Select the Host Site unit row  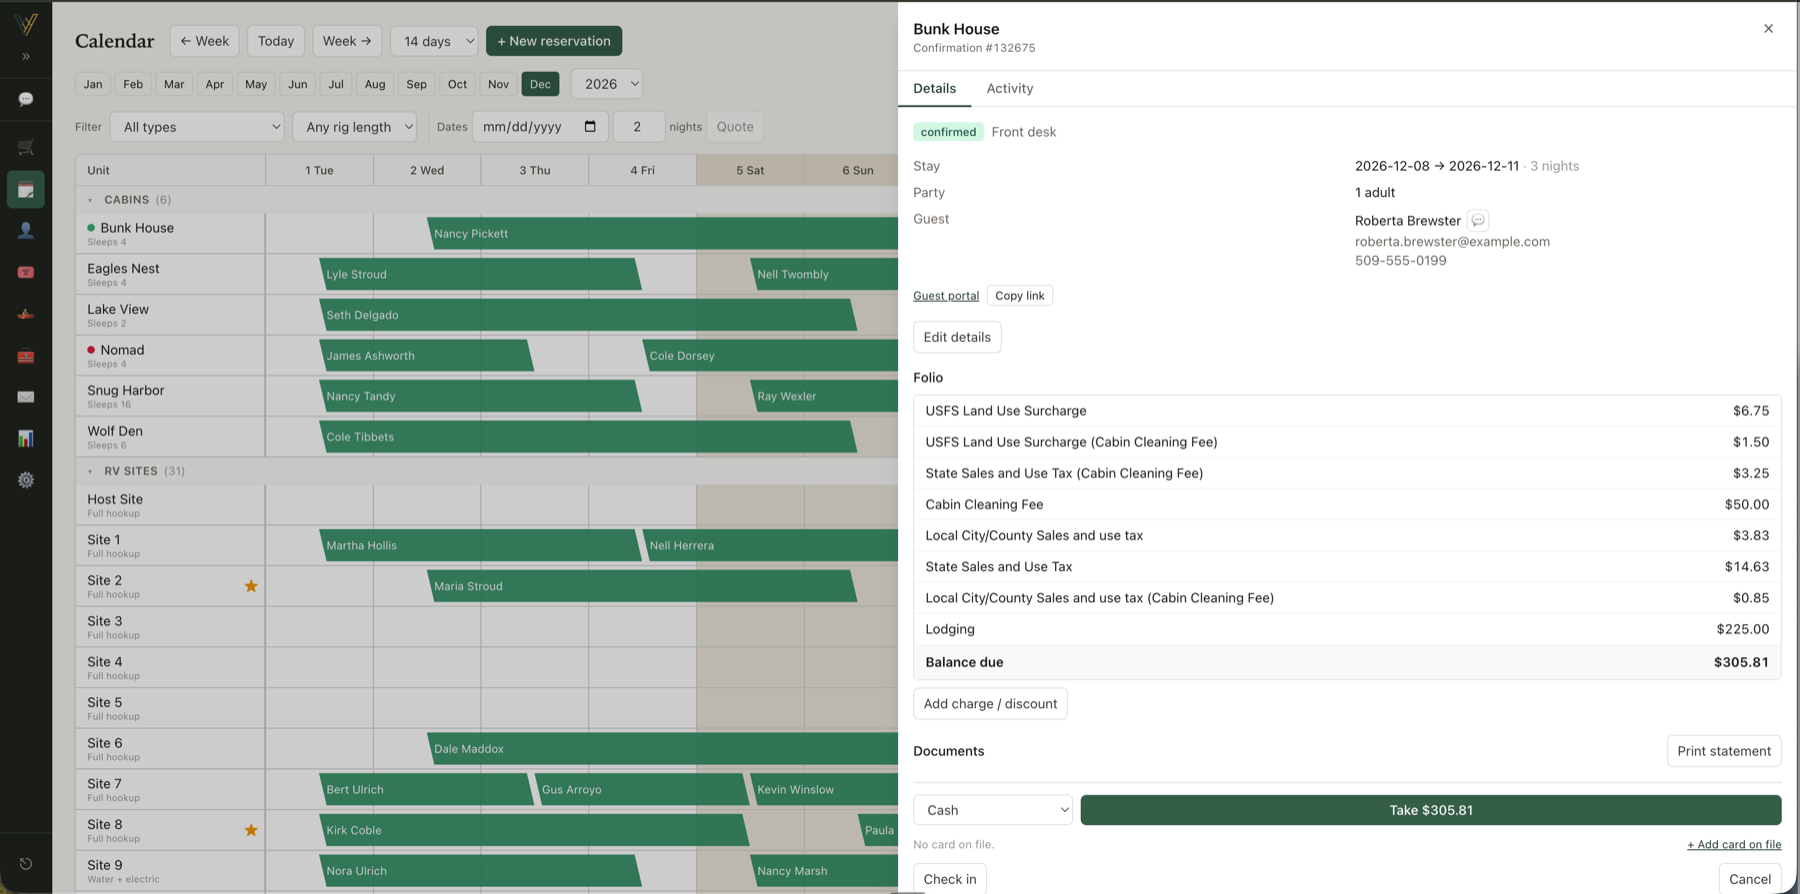170,505
